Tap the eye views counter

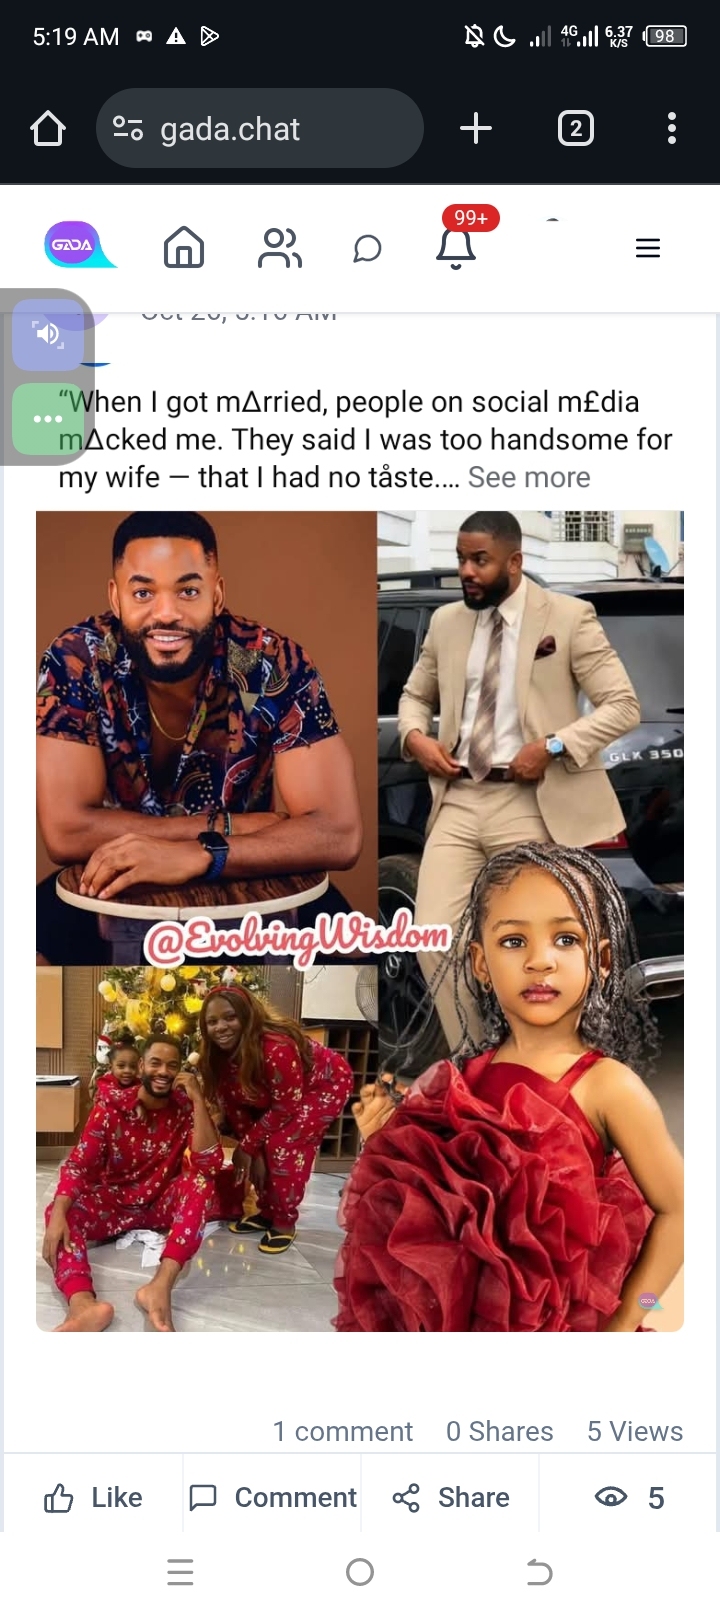point(629,1497)
